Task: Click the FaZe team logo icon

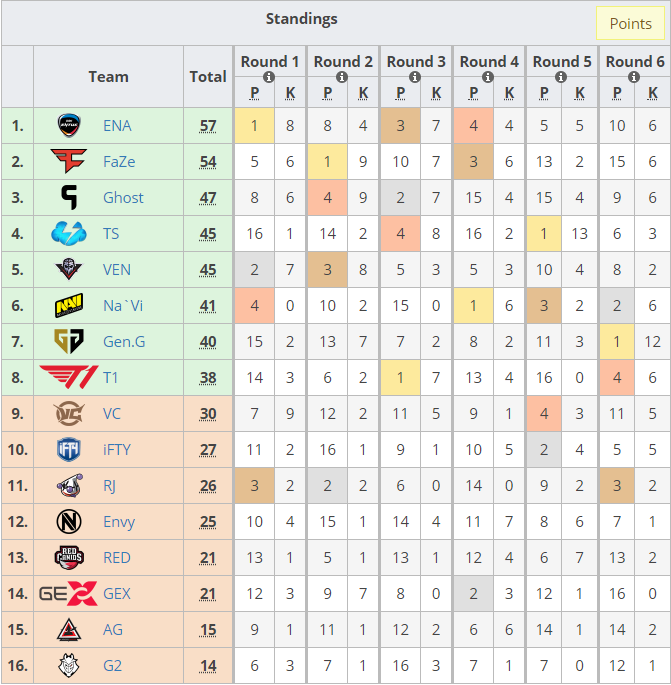Action: coord(69,161)
